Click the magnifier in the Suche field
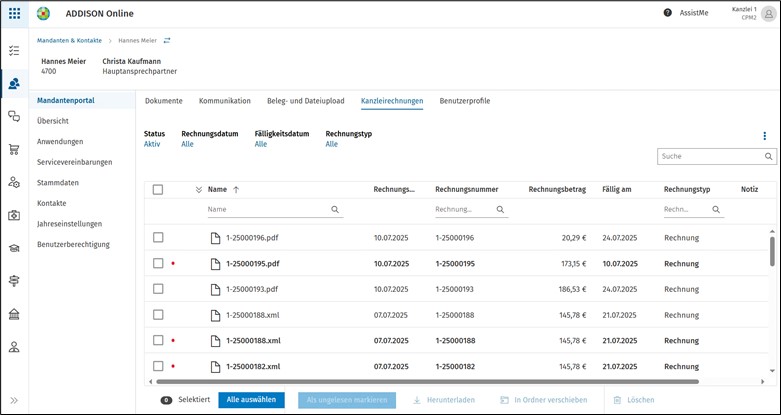 click(x=769, y=156)
